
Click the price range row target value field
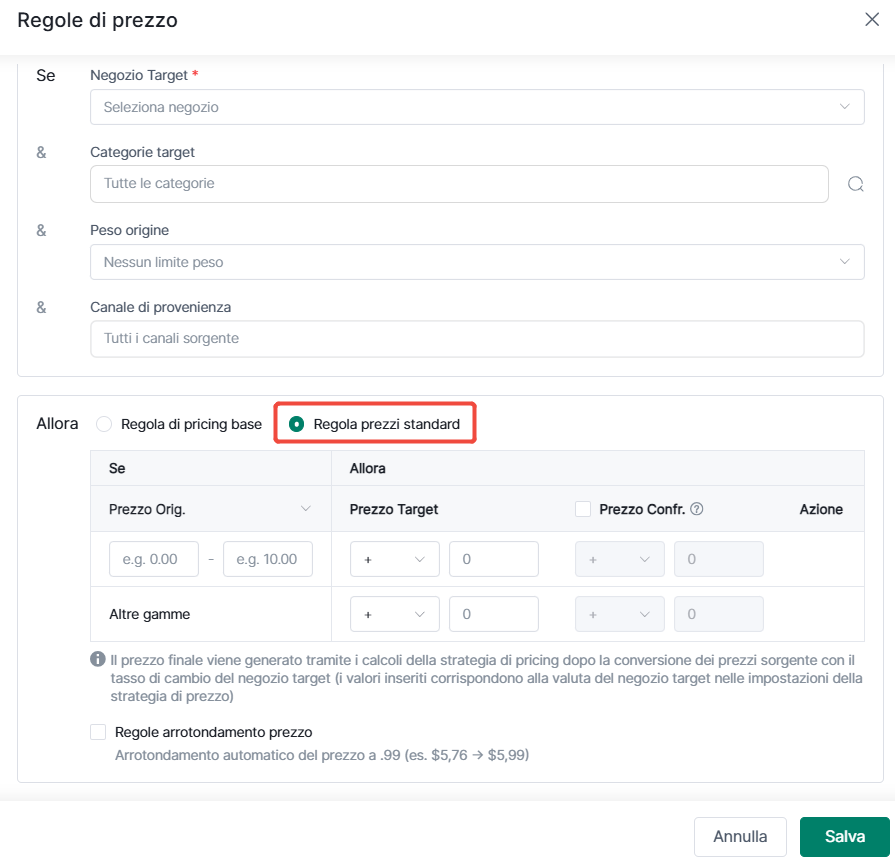click(x=494, y=559)
